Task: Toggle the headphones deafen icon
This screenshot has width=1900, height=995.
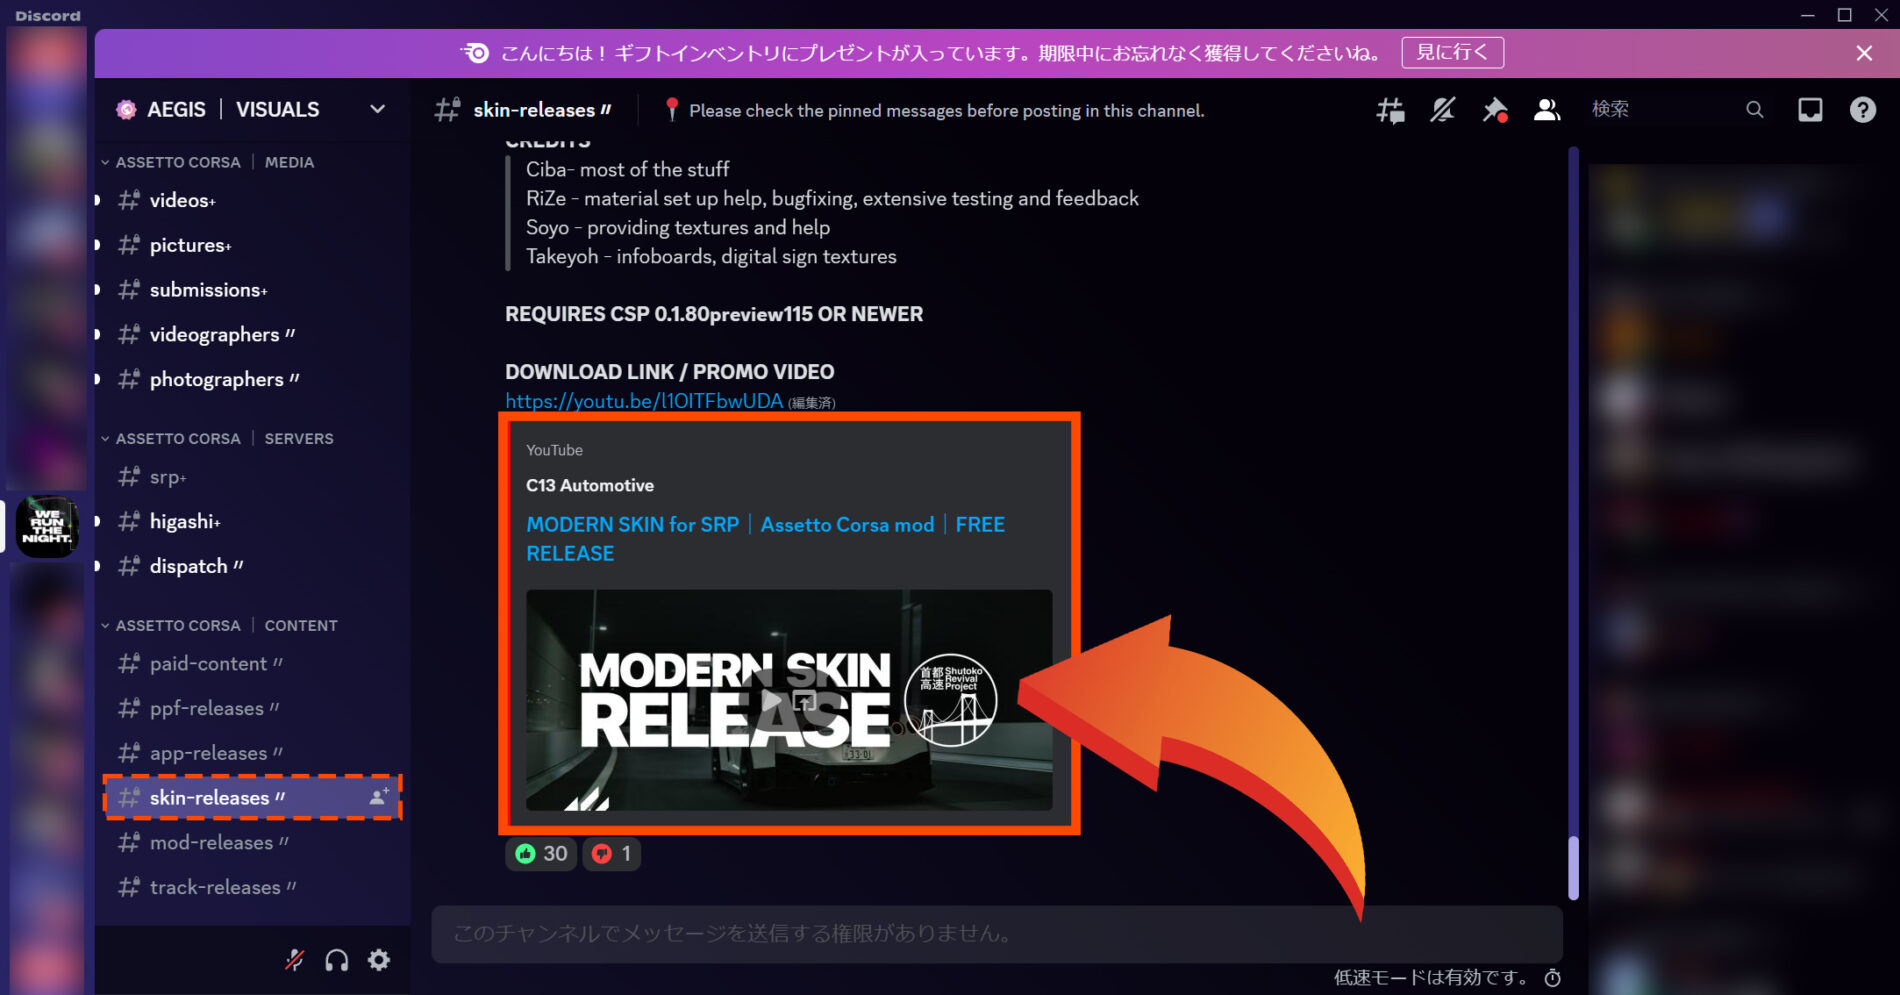Action: pyautogui.click(x=337, y=960)
